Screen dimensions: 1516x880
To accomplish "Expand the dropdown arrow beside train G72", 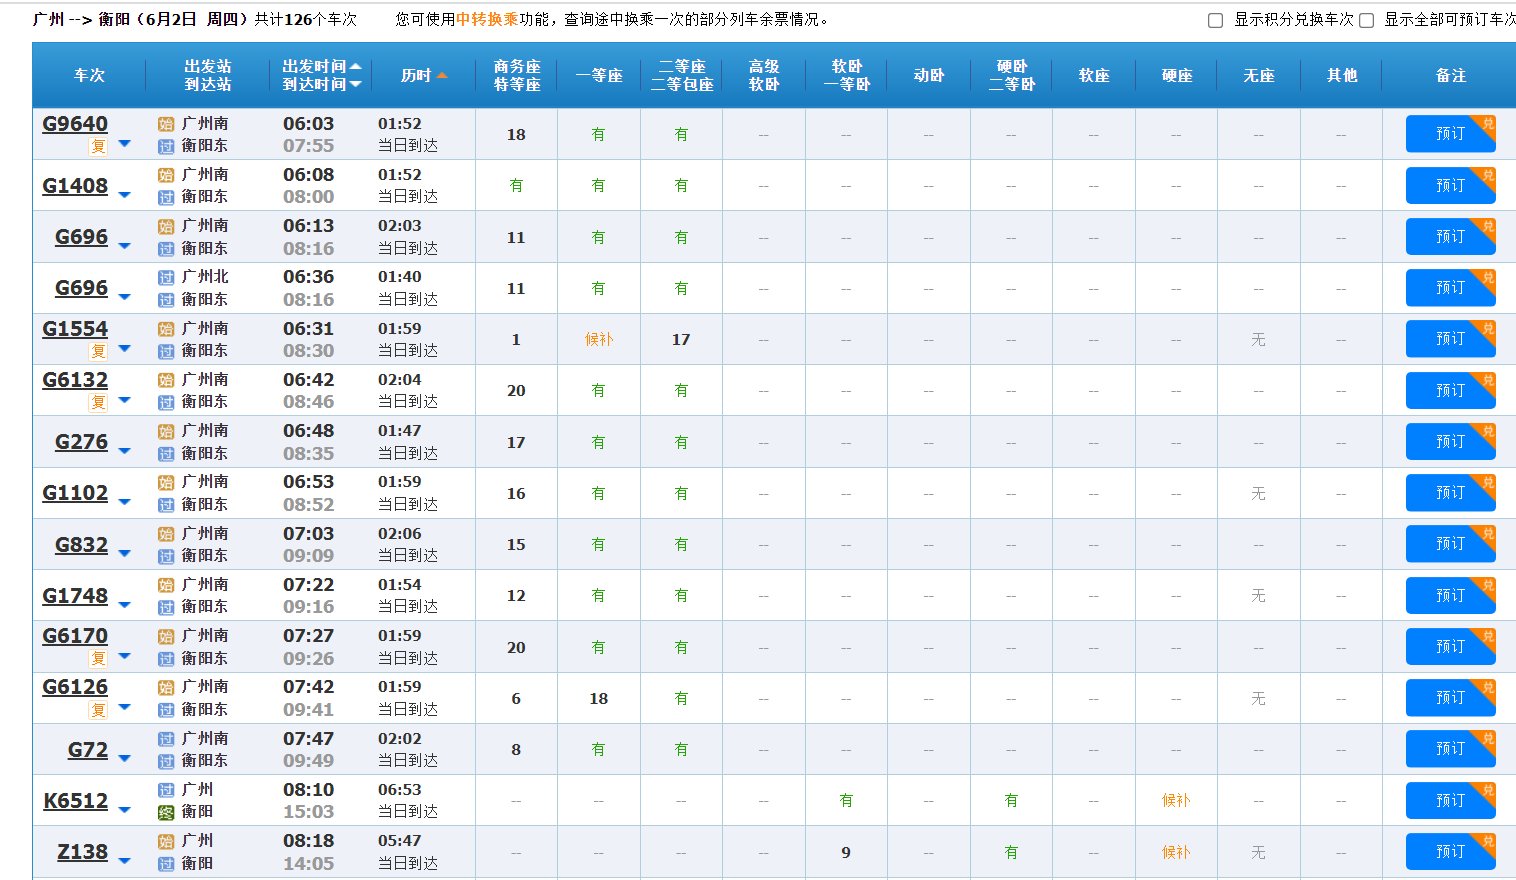I will coord(124,758).
